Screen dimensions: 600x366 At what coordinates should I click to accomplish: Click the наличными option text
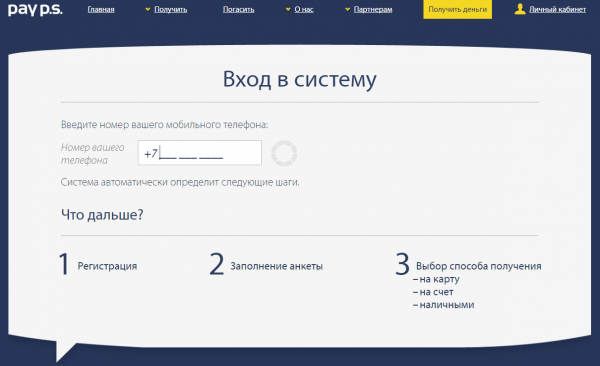pos(447,305)
